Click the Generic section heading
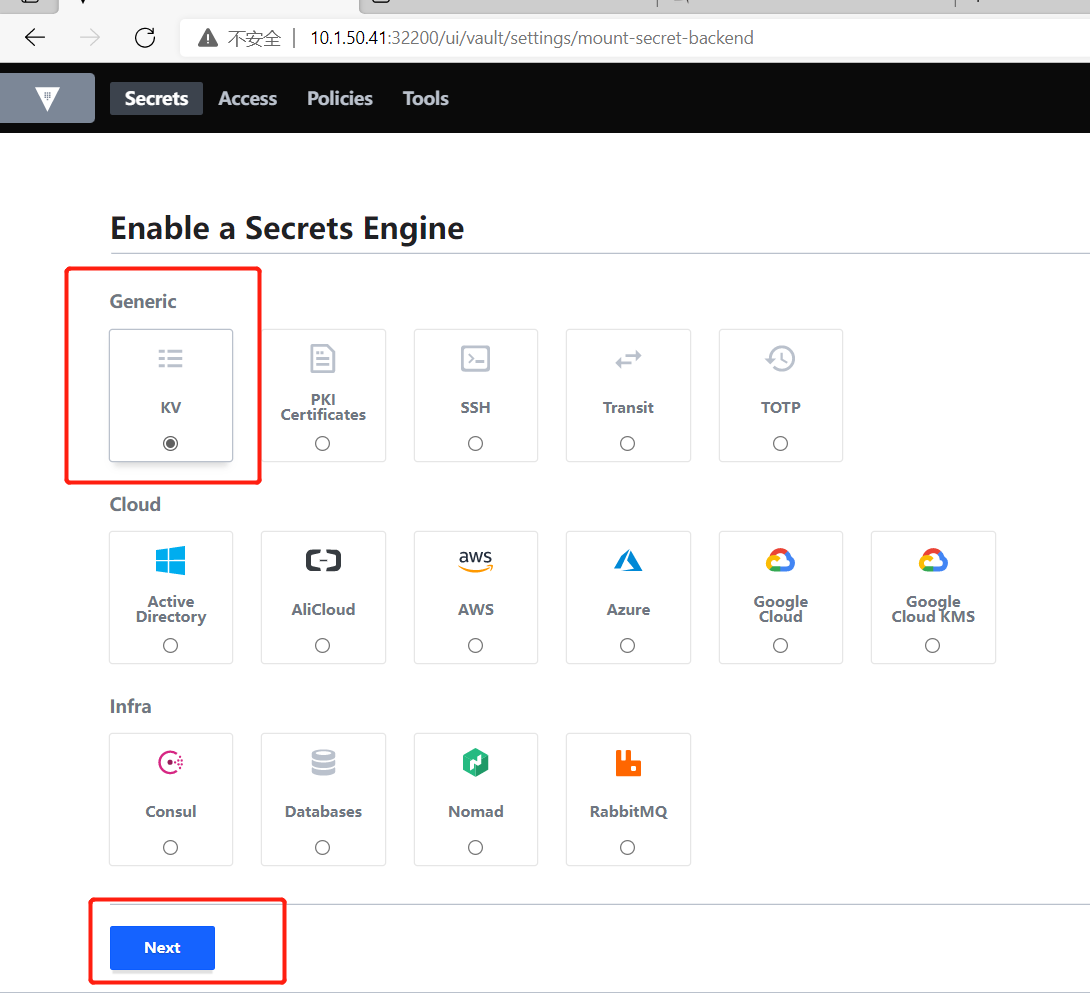This screenshot has width=1090, height=997. (143, 301)
